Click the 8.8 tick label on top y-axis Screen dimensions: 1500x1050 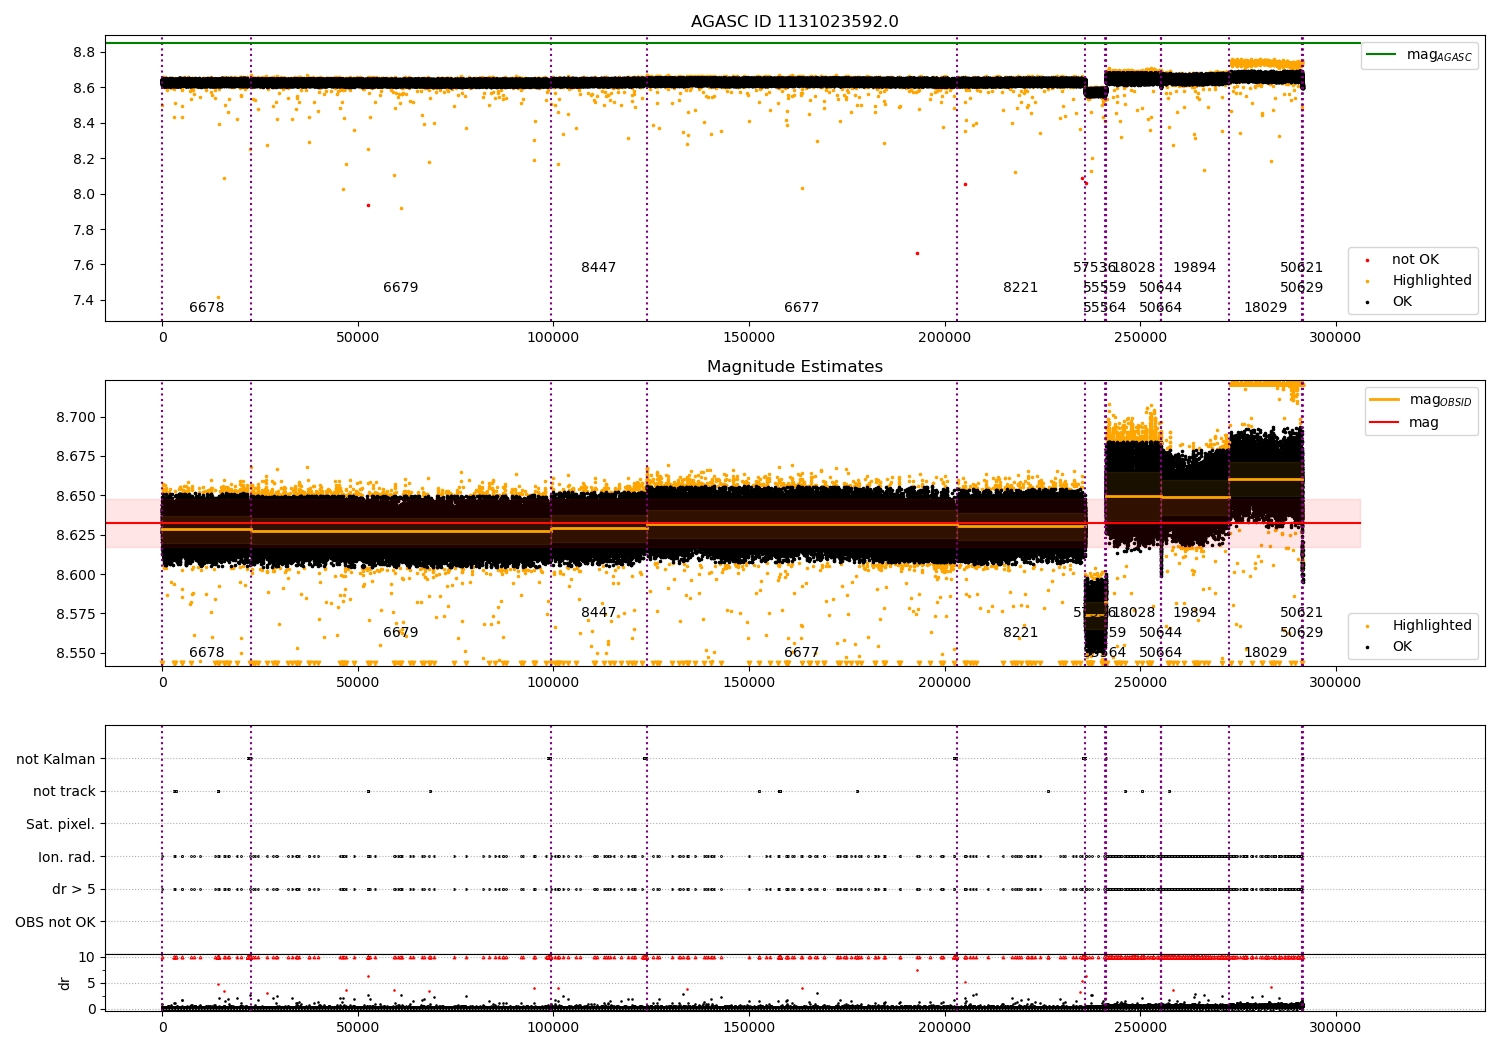(x=83, y=52)
